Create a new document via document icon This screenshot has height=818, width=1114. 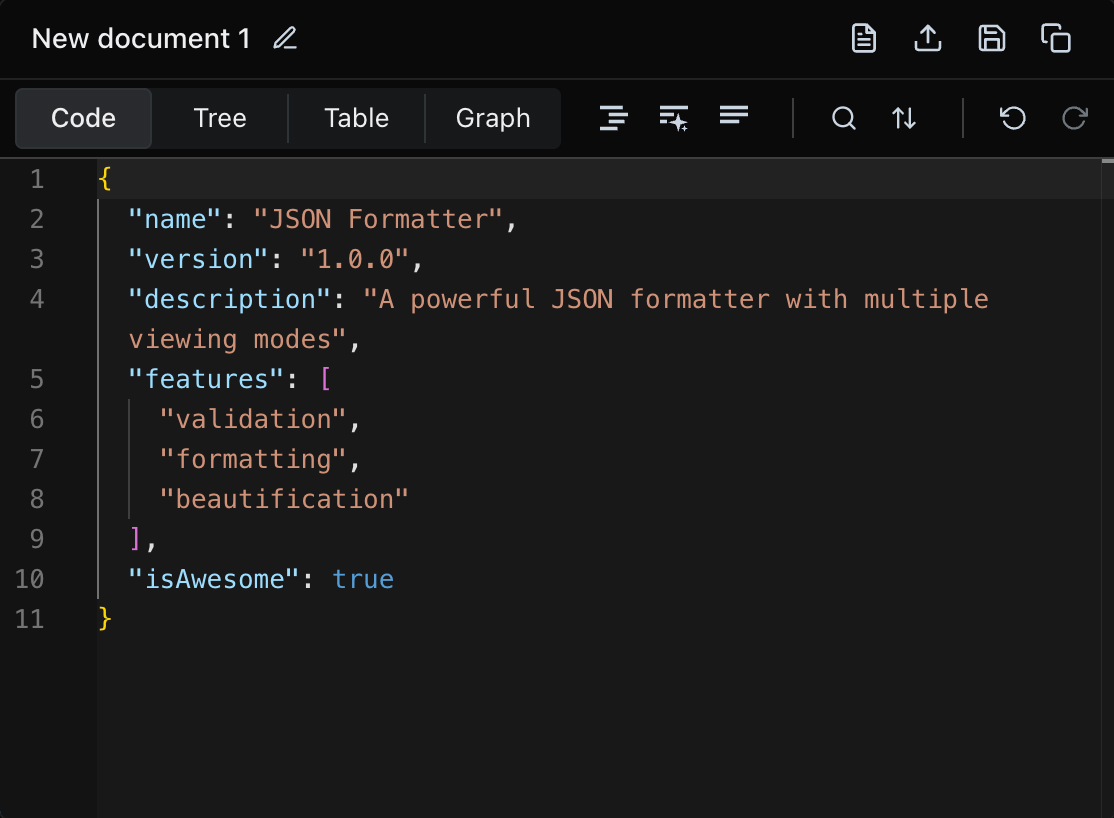point(862,38)
